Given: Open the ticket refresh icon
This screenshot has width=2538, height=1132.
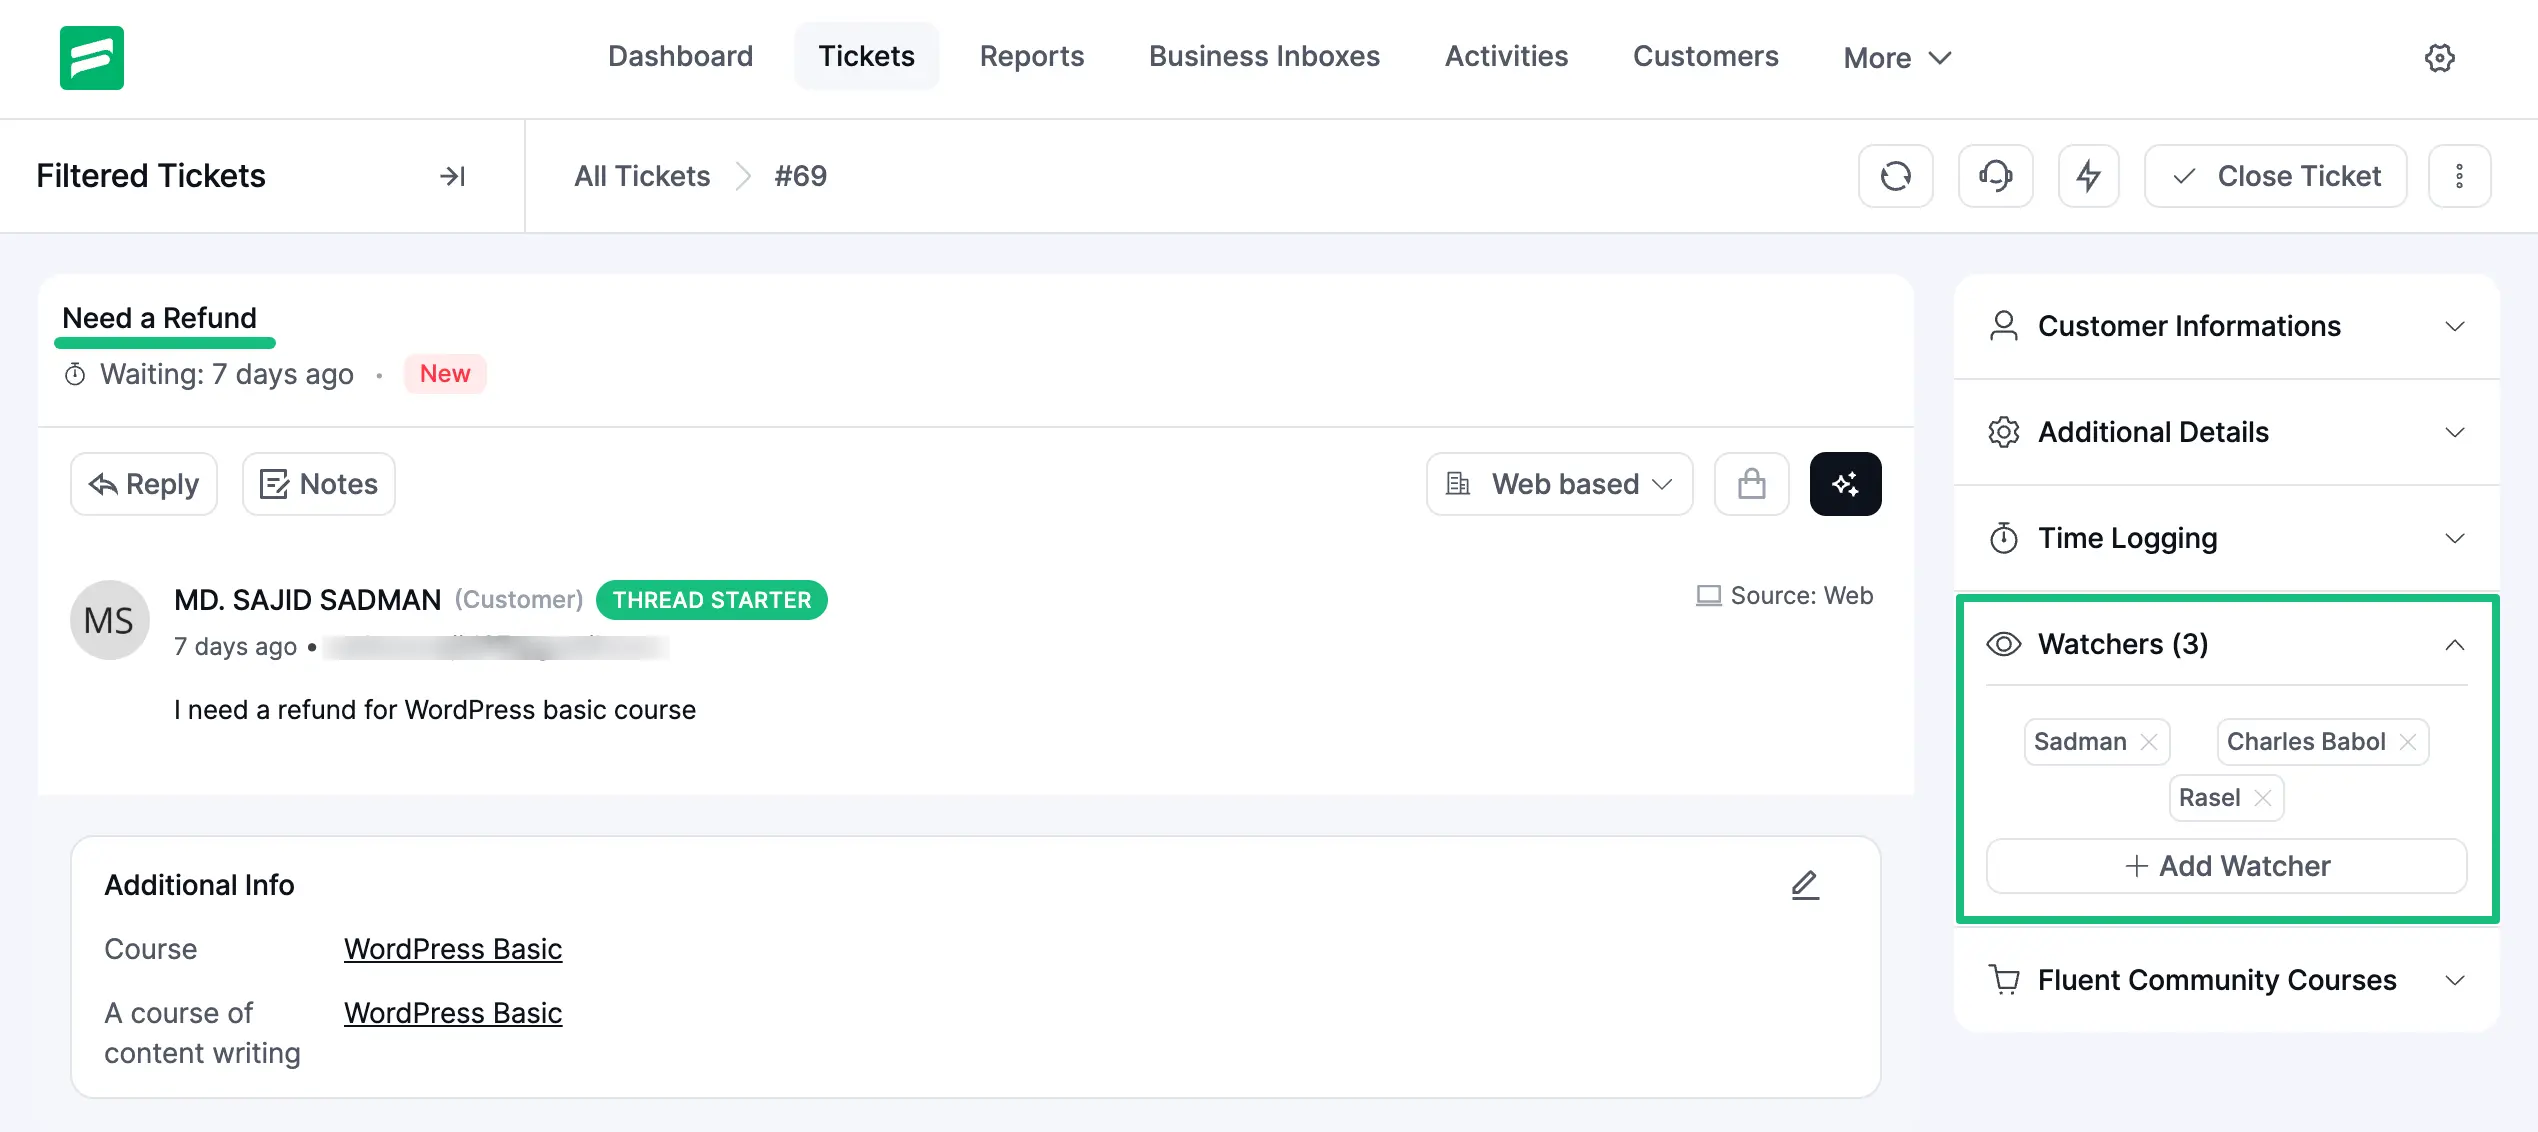Looking at the screenshot, I should point(1895,175).
